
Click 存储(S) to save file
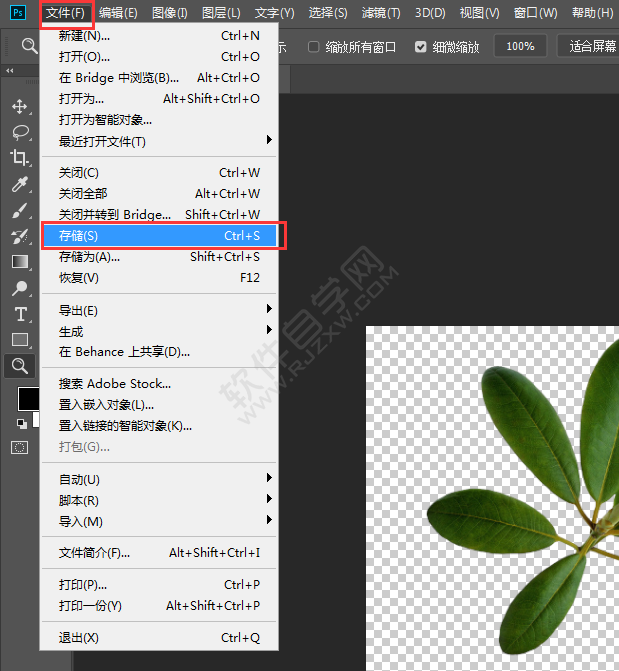159,235
